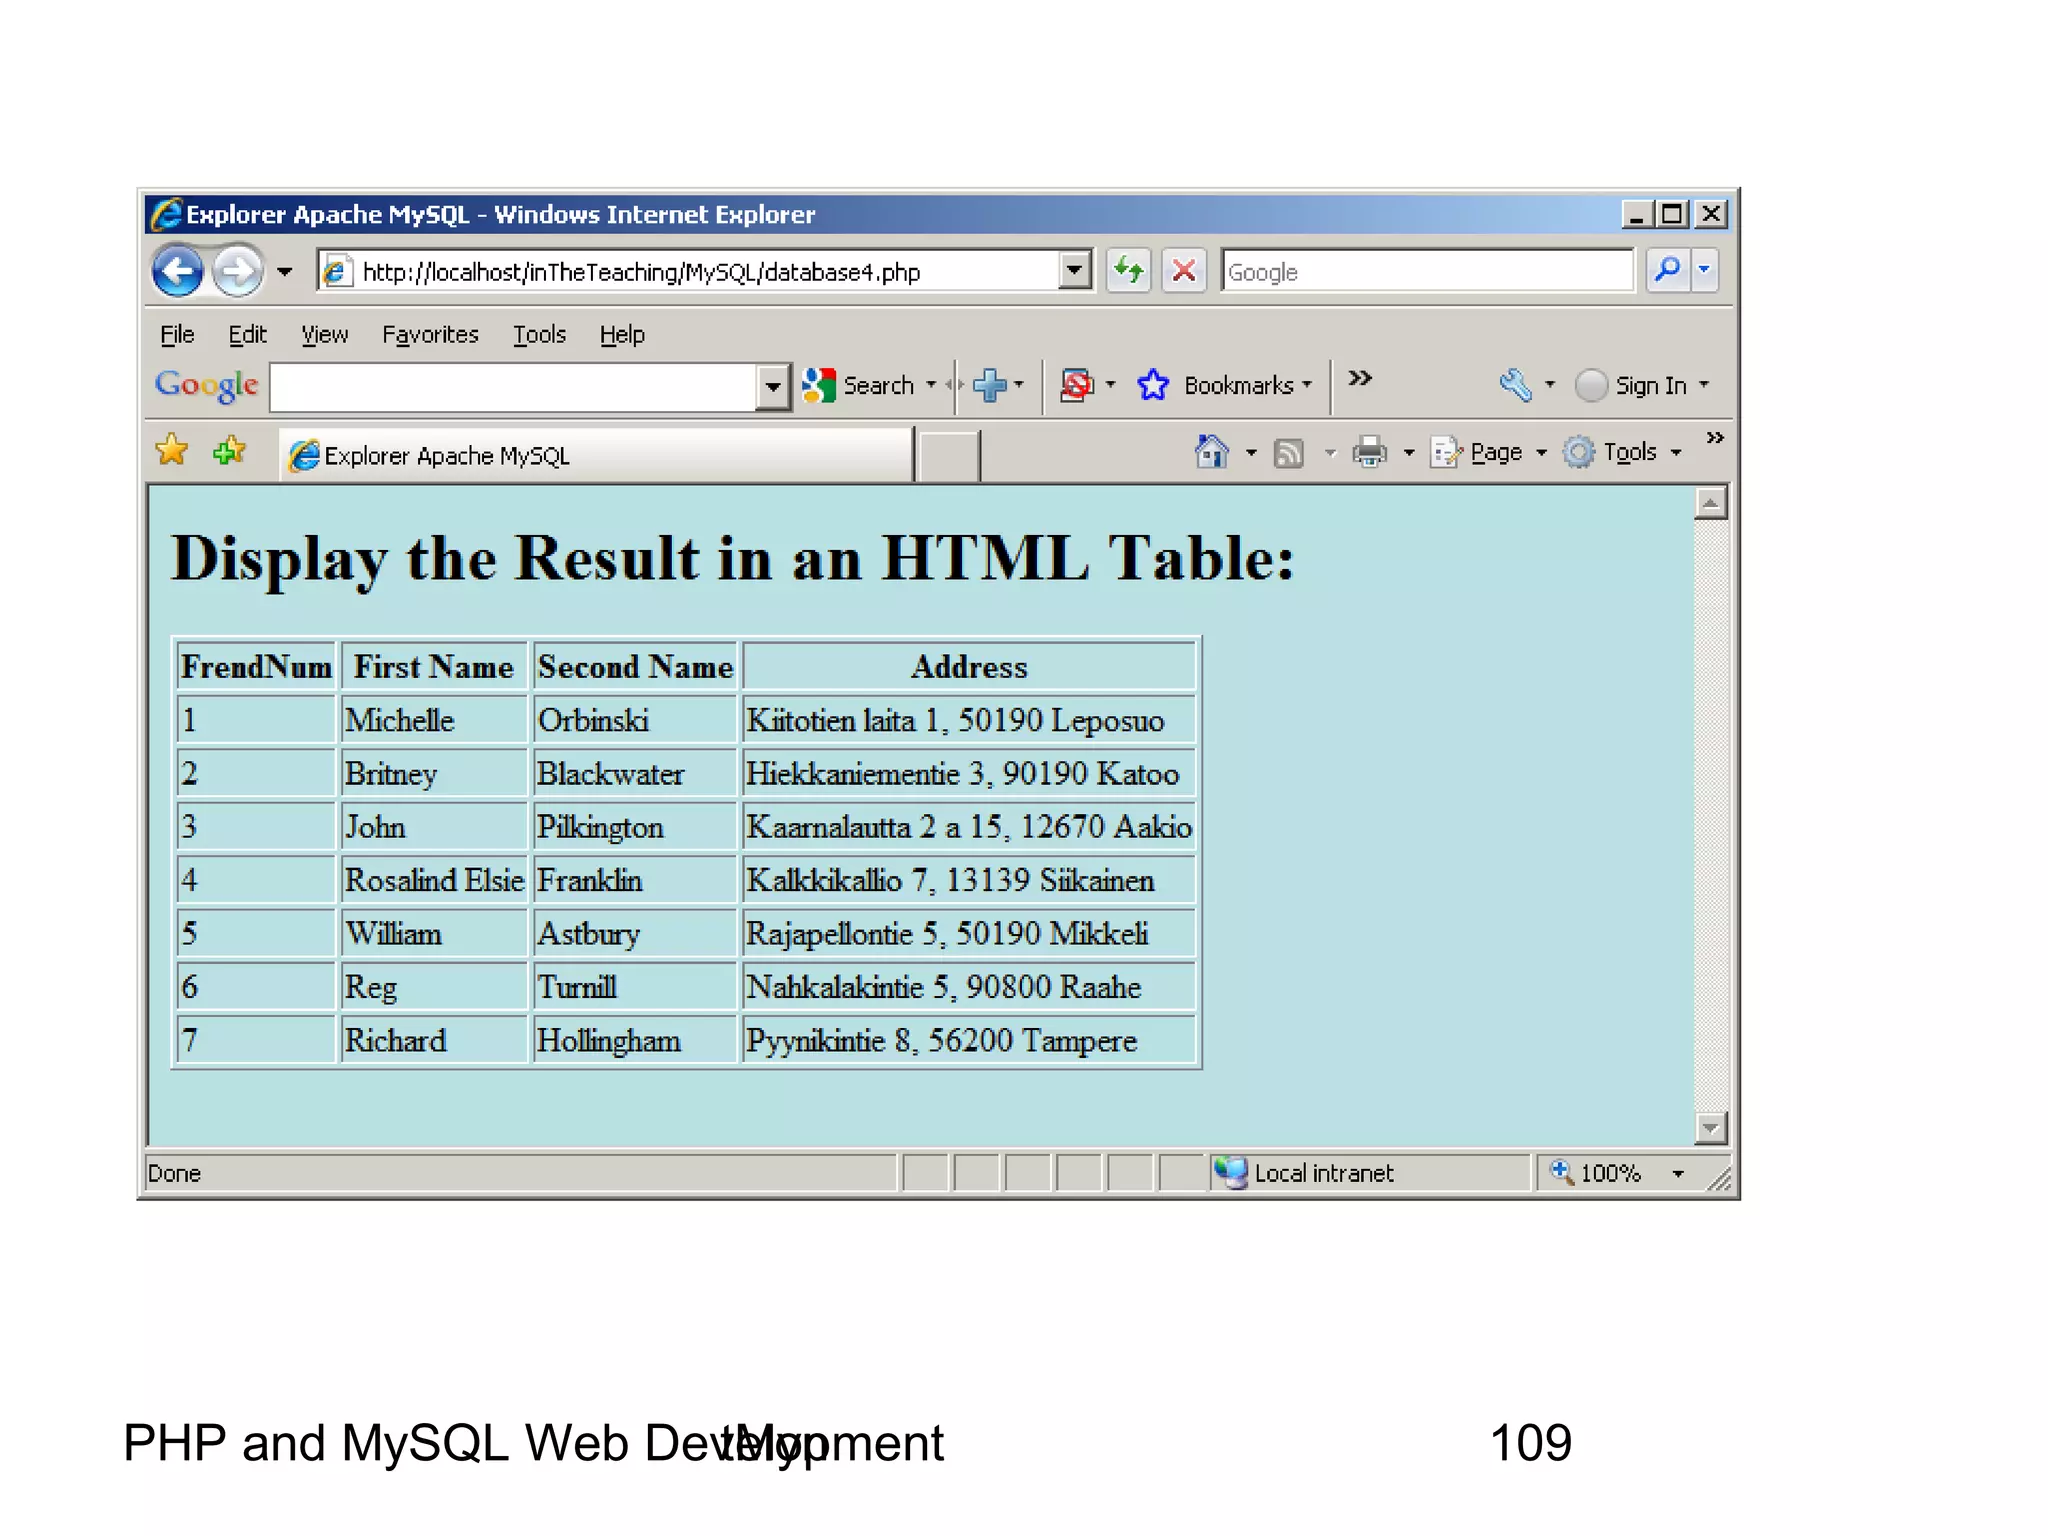Open the Favorites Center star icon
This screenshot has height=1536, width=2048.
[172, 450]
